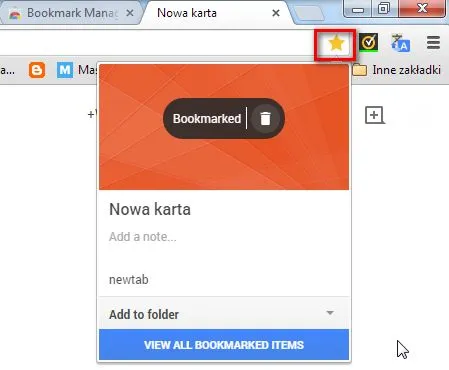Click the newtab URL text

[x=129, y=279]
